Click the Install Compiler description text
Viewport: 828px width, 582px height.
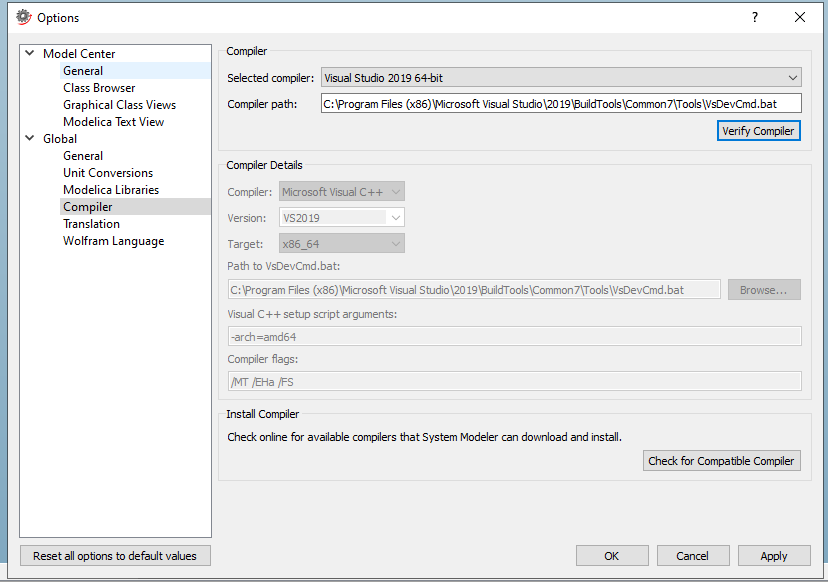pyautogui.click(x=424, y=437)
